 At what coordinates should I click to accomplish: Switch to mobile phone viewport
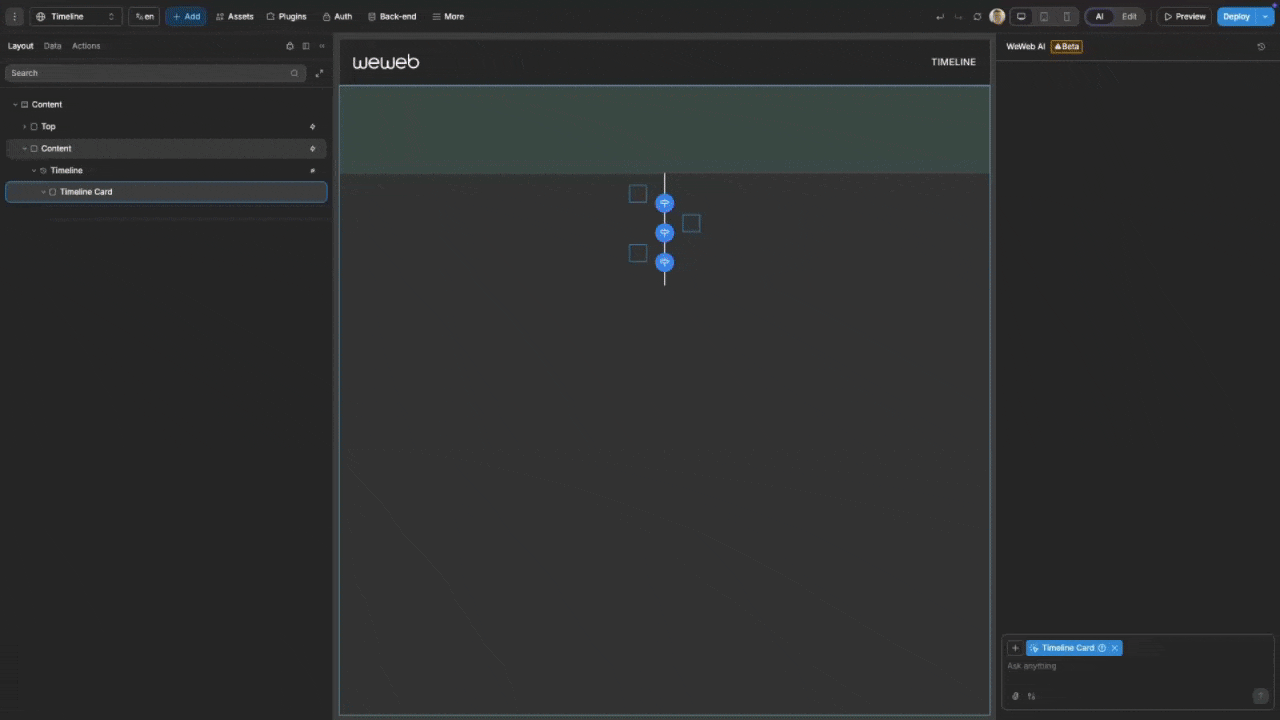click(x=1066, y=16)
